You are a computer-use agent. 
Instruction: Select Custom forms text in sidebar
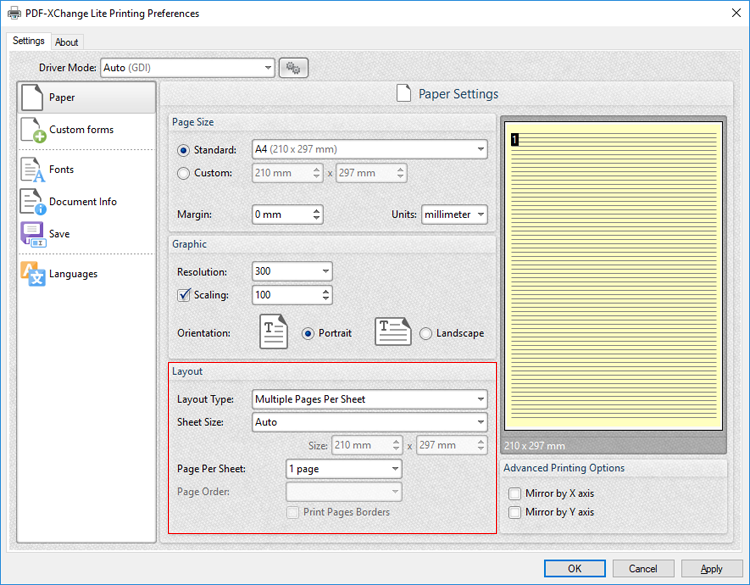[81, 130]
